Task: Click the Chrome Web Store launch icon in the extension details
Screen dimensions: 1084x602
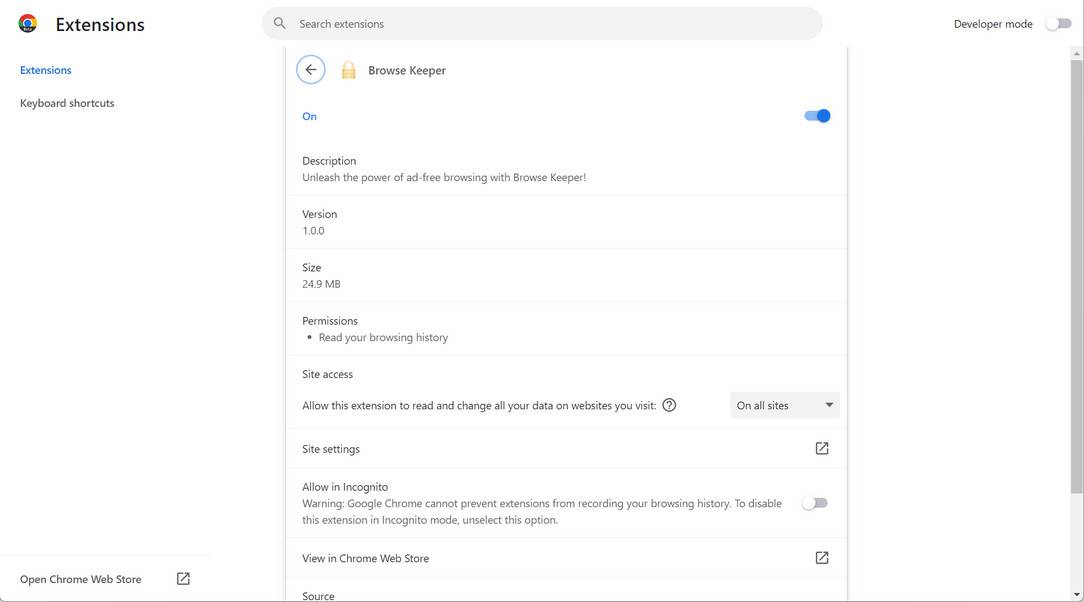Action: [x=822, y=558]
